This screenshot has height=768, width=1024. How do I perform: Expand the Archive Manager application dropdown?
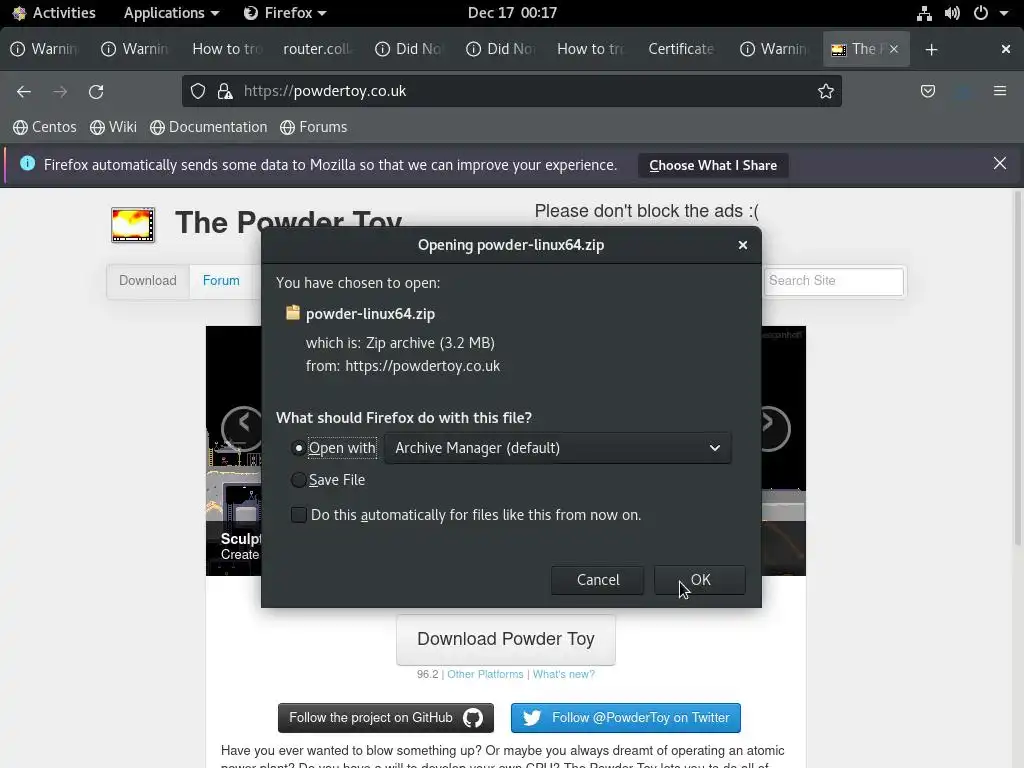(x=558, y=448)
